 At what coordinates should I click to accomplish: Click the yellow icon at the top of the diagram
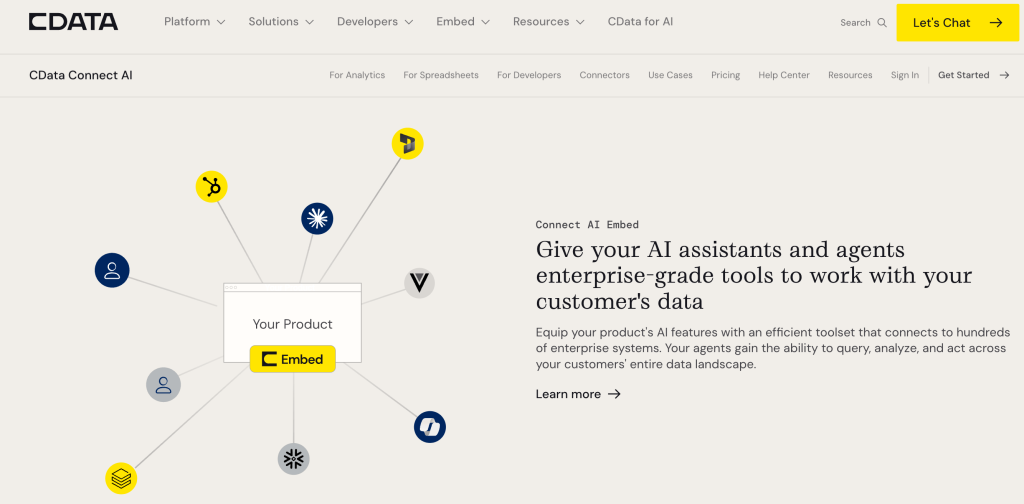(x=408, y=144)
